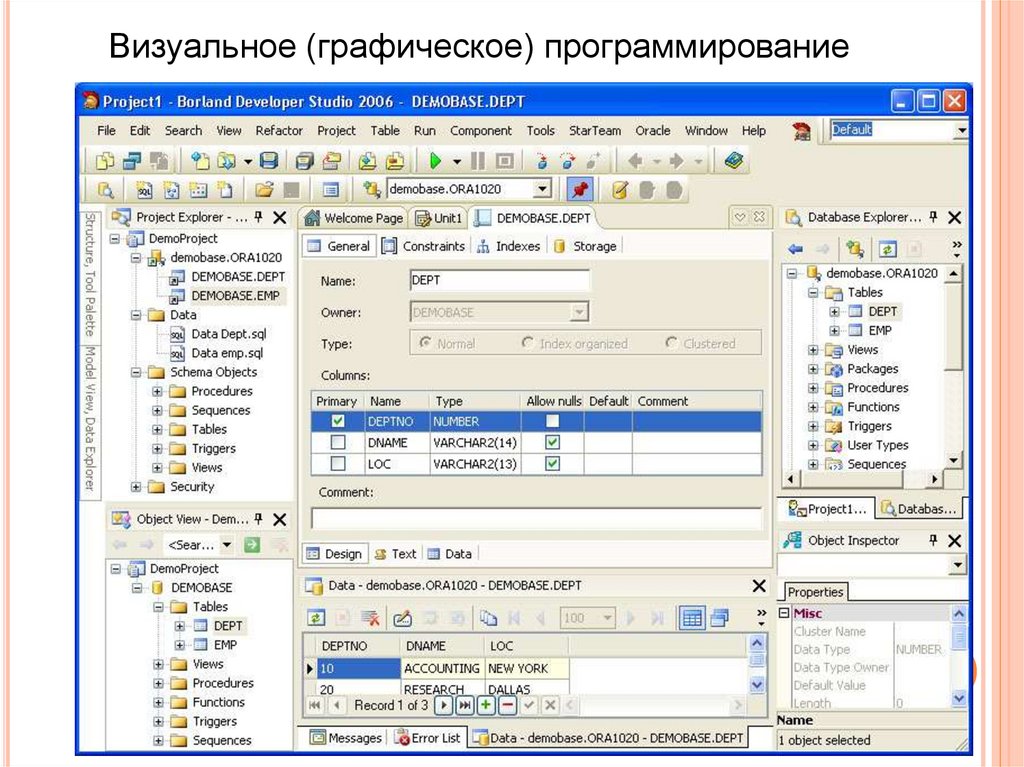Open the Error List tab
Image resolution: width=1024 pixels, height=767 pixels.
click(428, 738)
